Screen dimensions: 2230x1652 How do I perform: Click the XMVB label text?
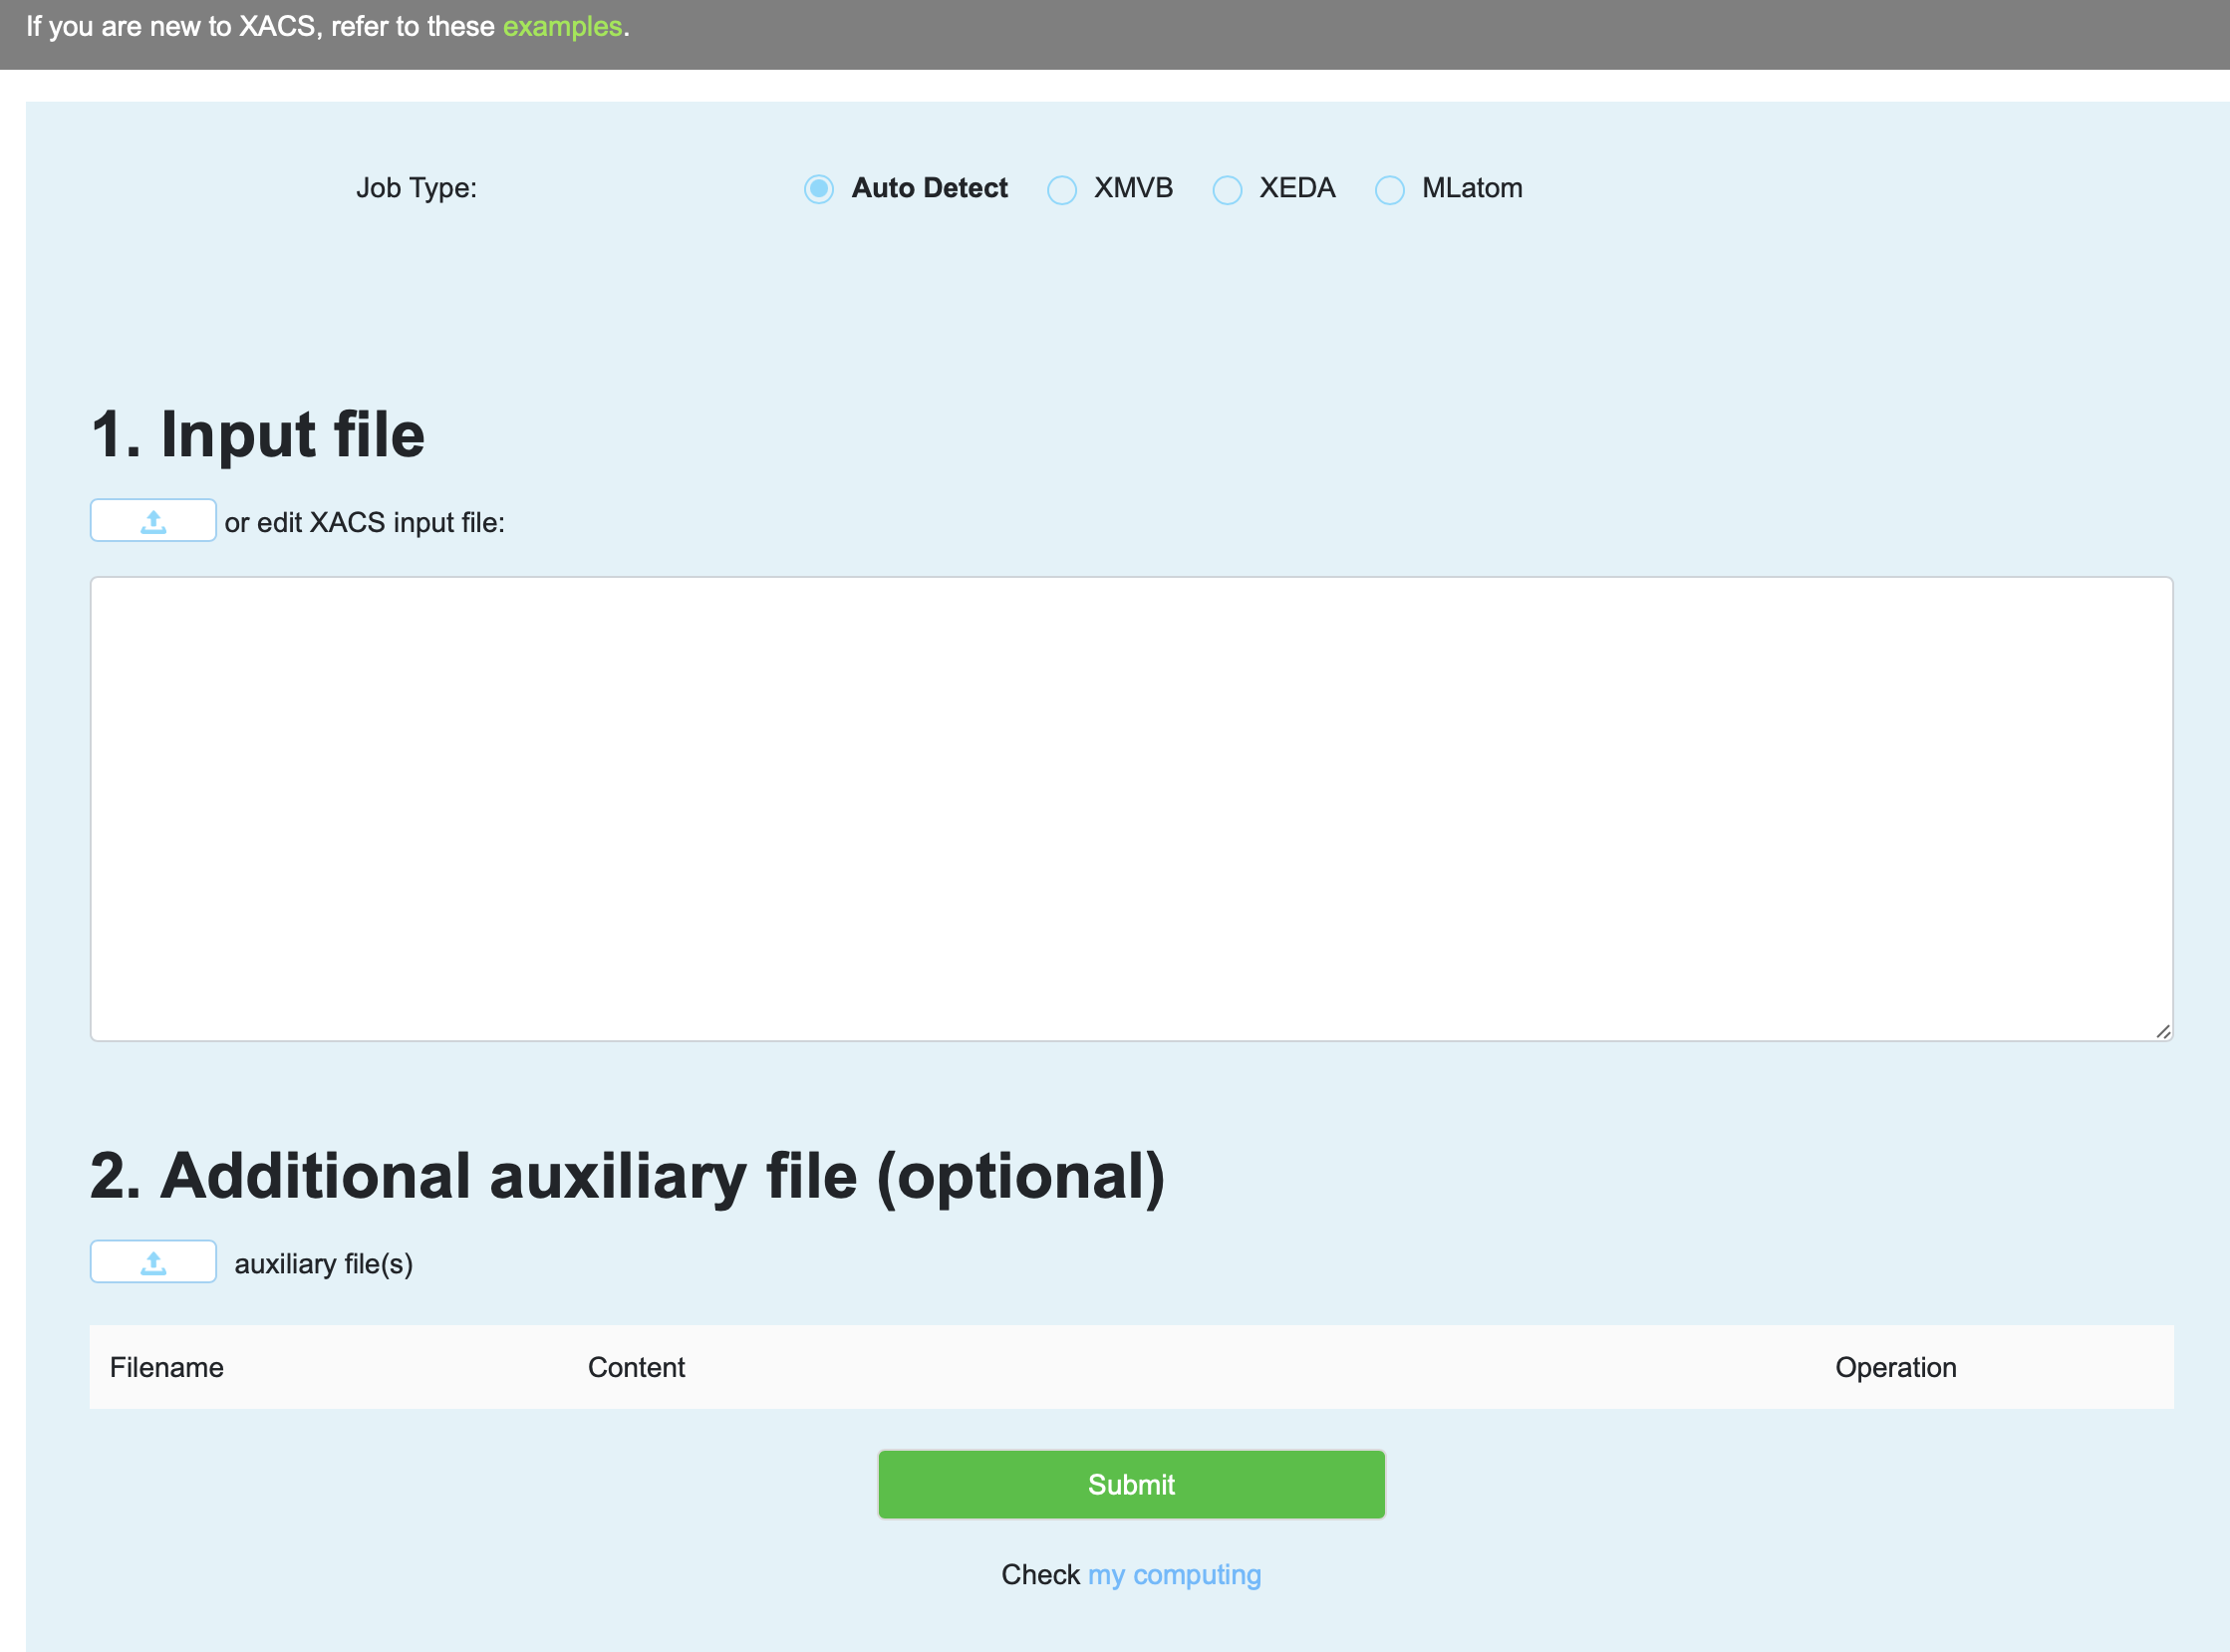click(x=1133, y=188)
